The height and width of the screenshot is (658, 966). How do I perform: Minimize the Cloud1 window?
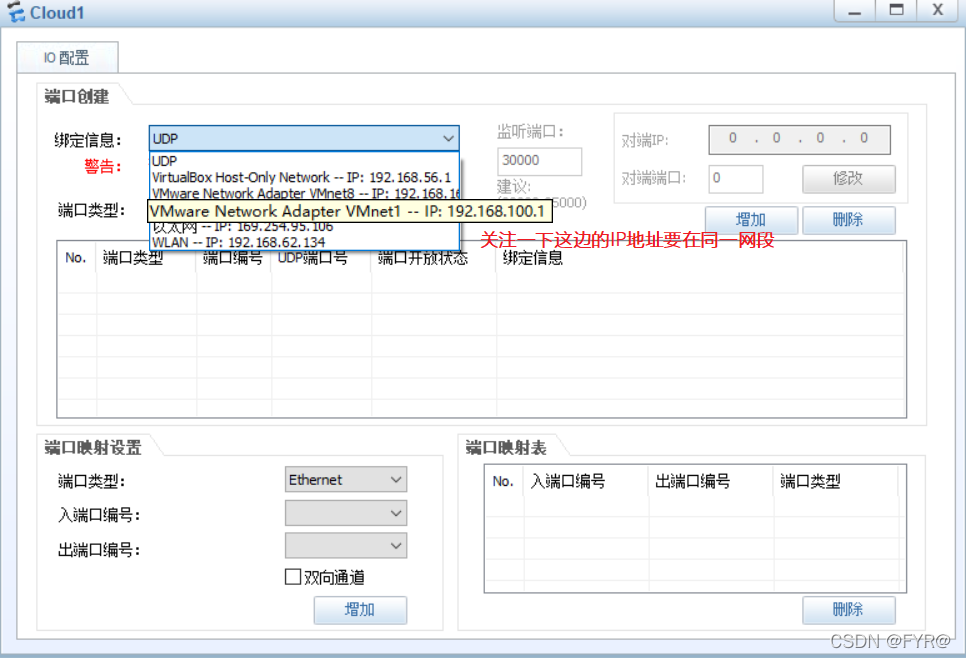click(x=855, y=10)
